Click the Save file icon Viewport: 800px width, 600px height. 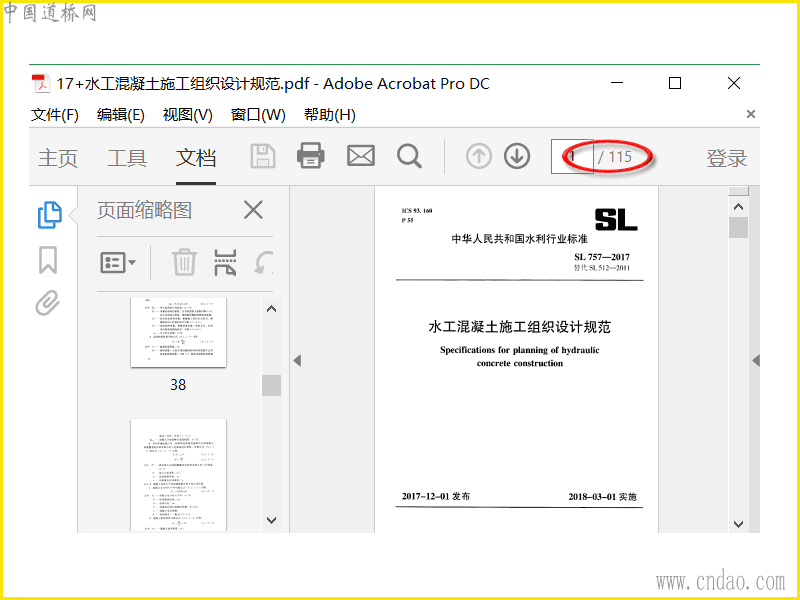point(263,156)
